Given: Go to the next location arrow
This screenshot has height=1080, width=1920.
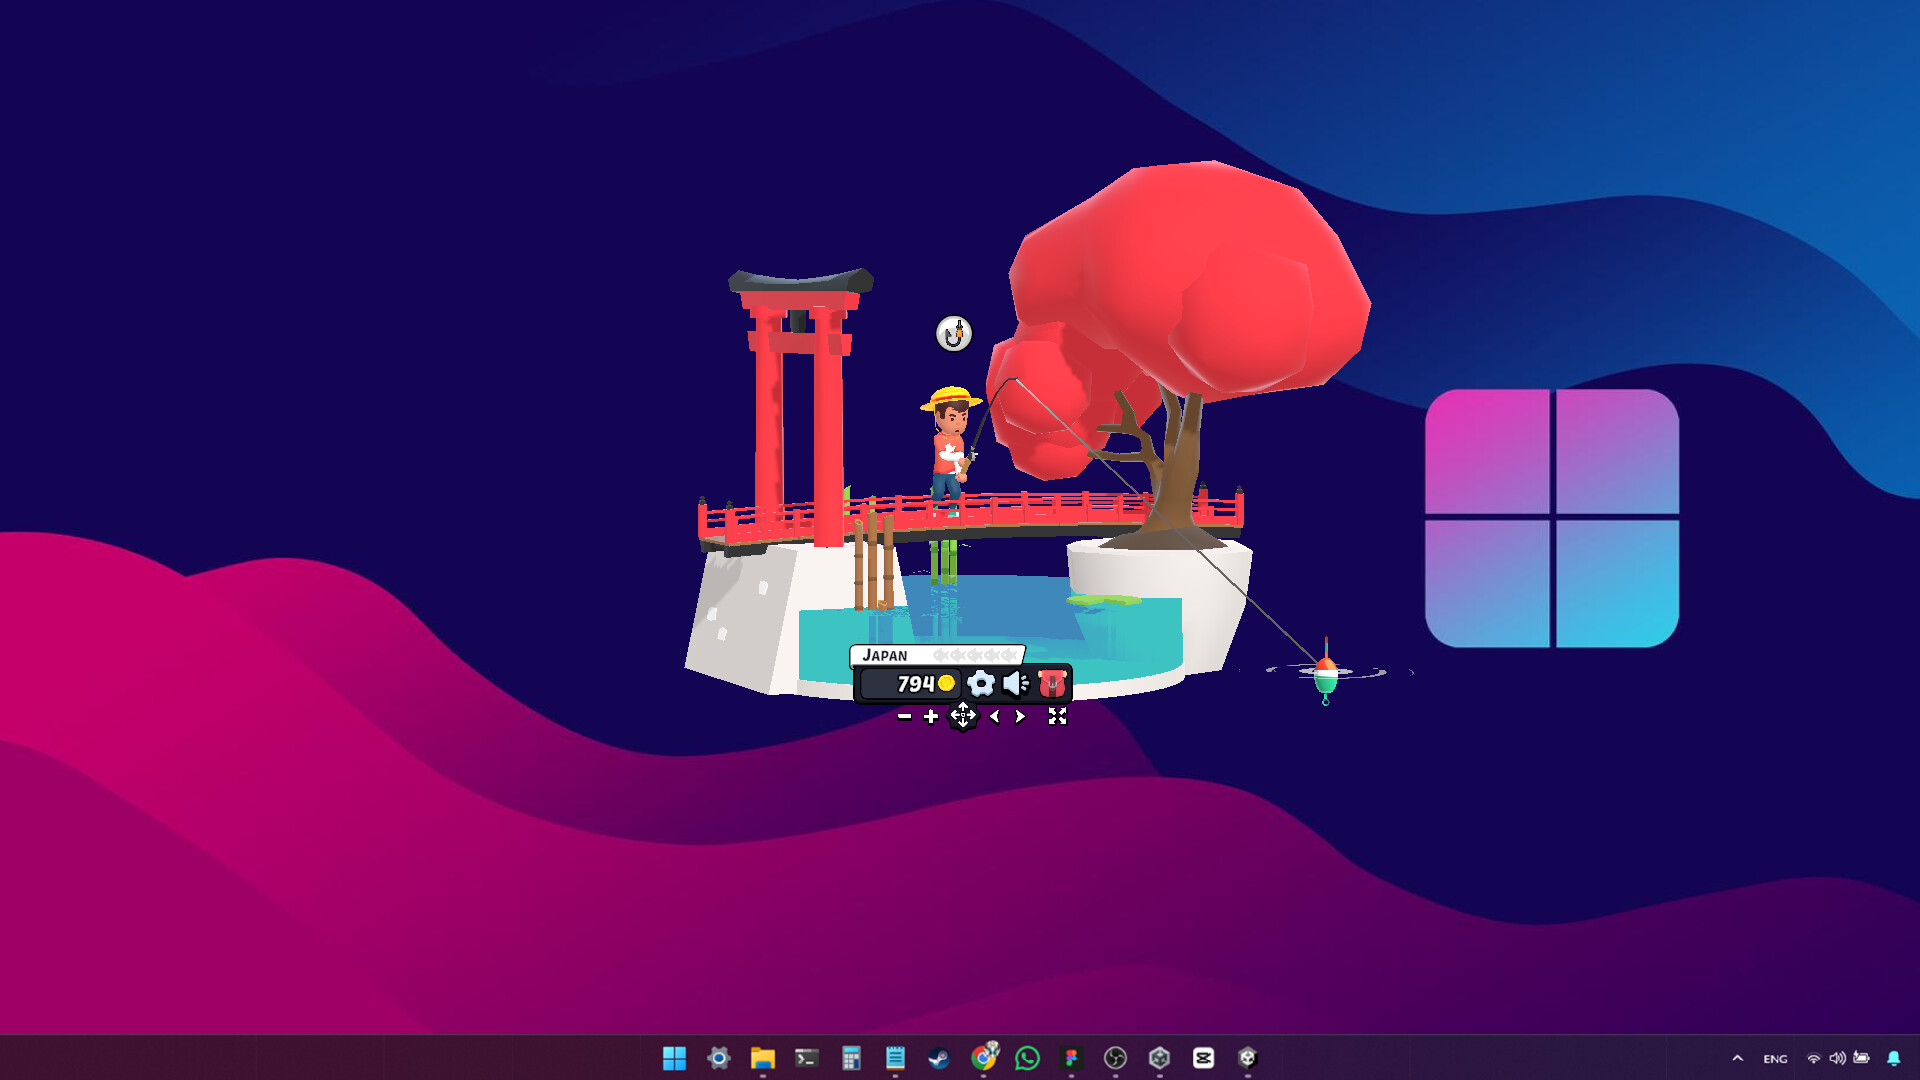Looking at the screenshot, I should [1020, 716].
